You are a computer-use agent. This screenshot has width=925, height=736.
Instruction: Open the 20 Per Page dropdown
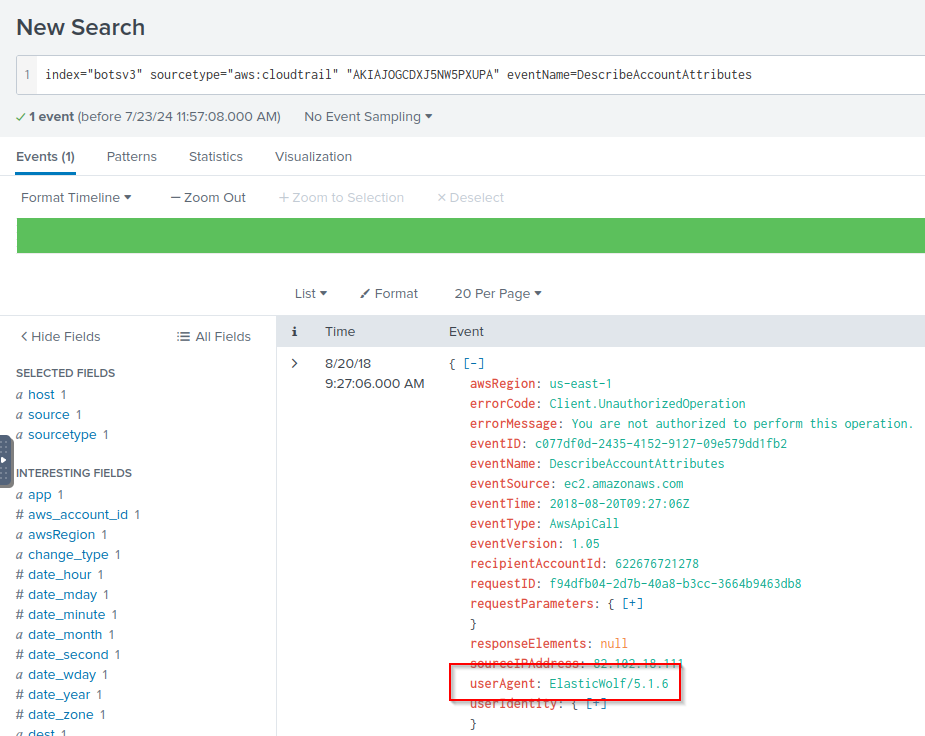497,294
